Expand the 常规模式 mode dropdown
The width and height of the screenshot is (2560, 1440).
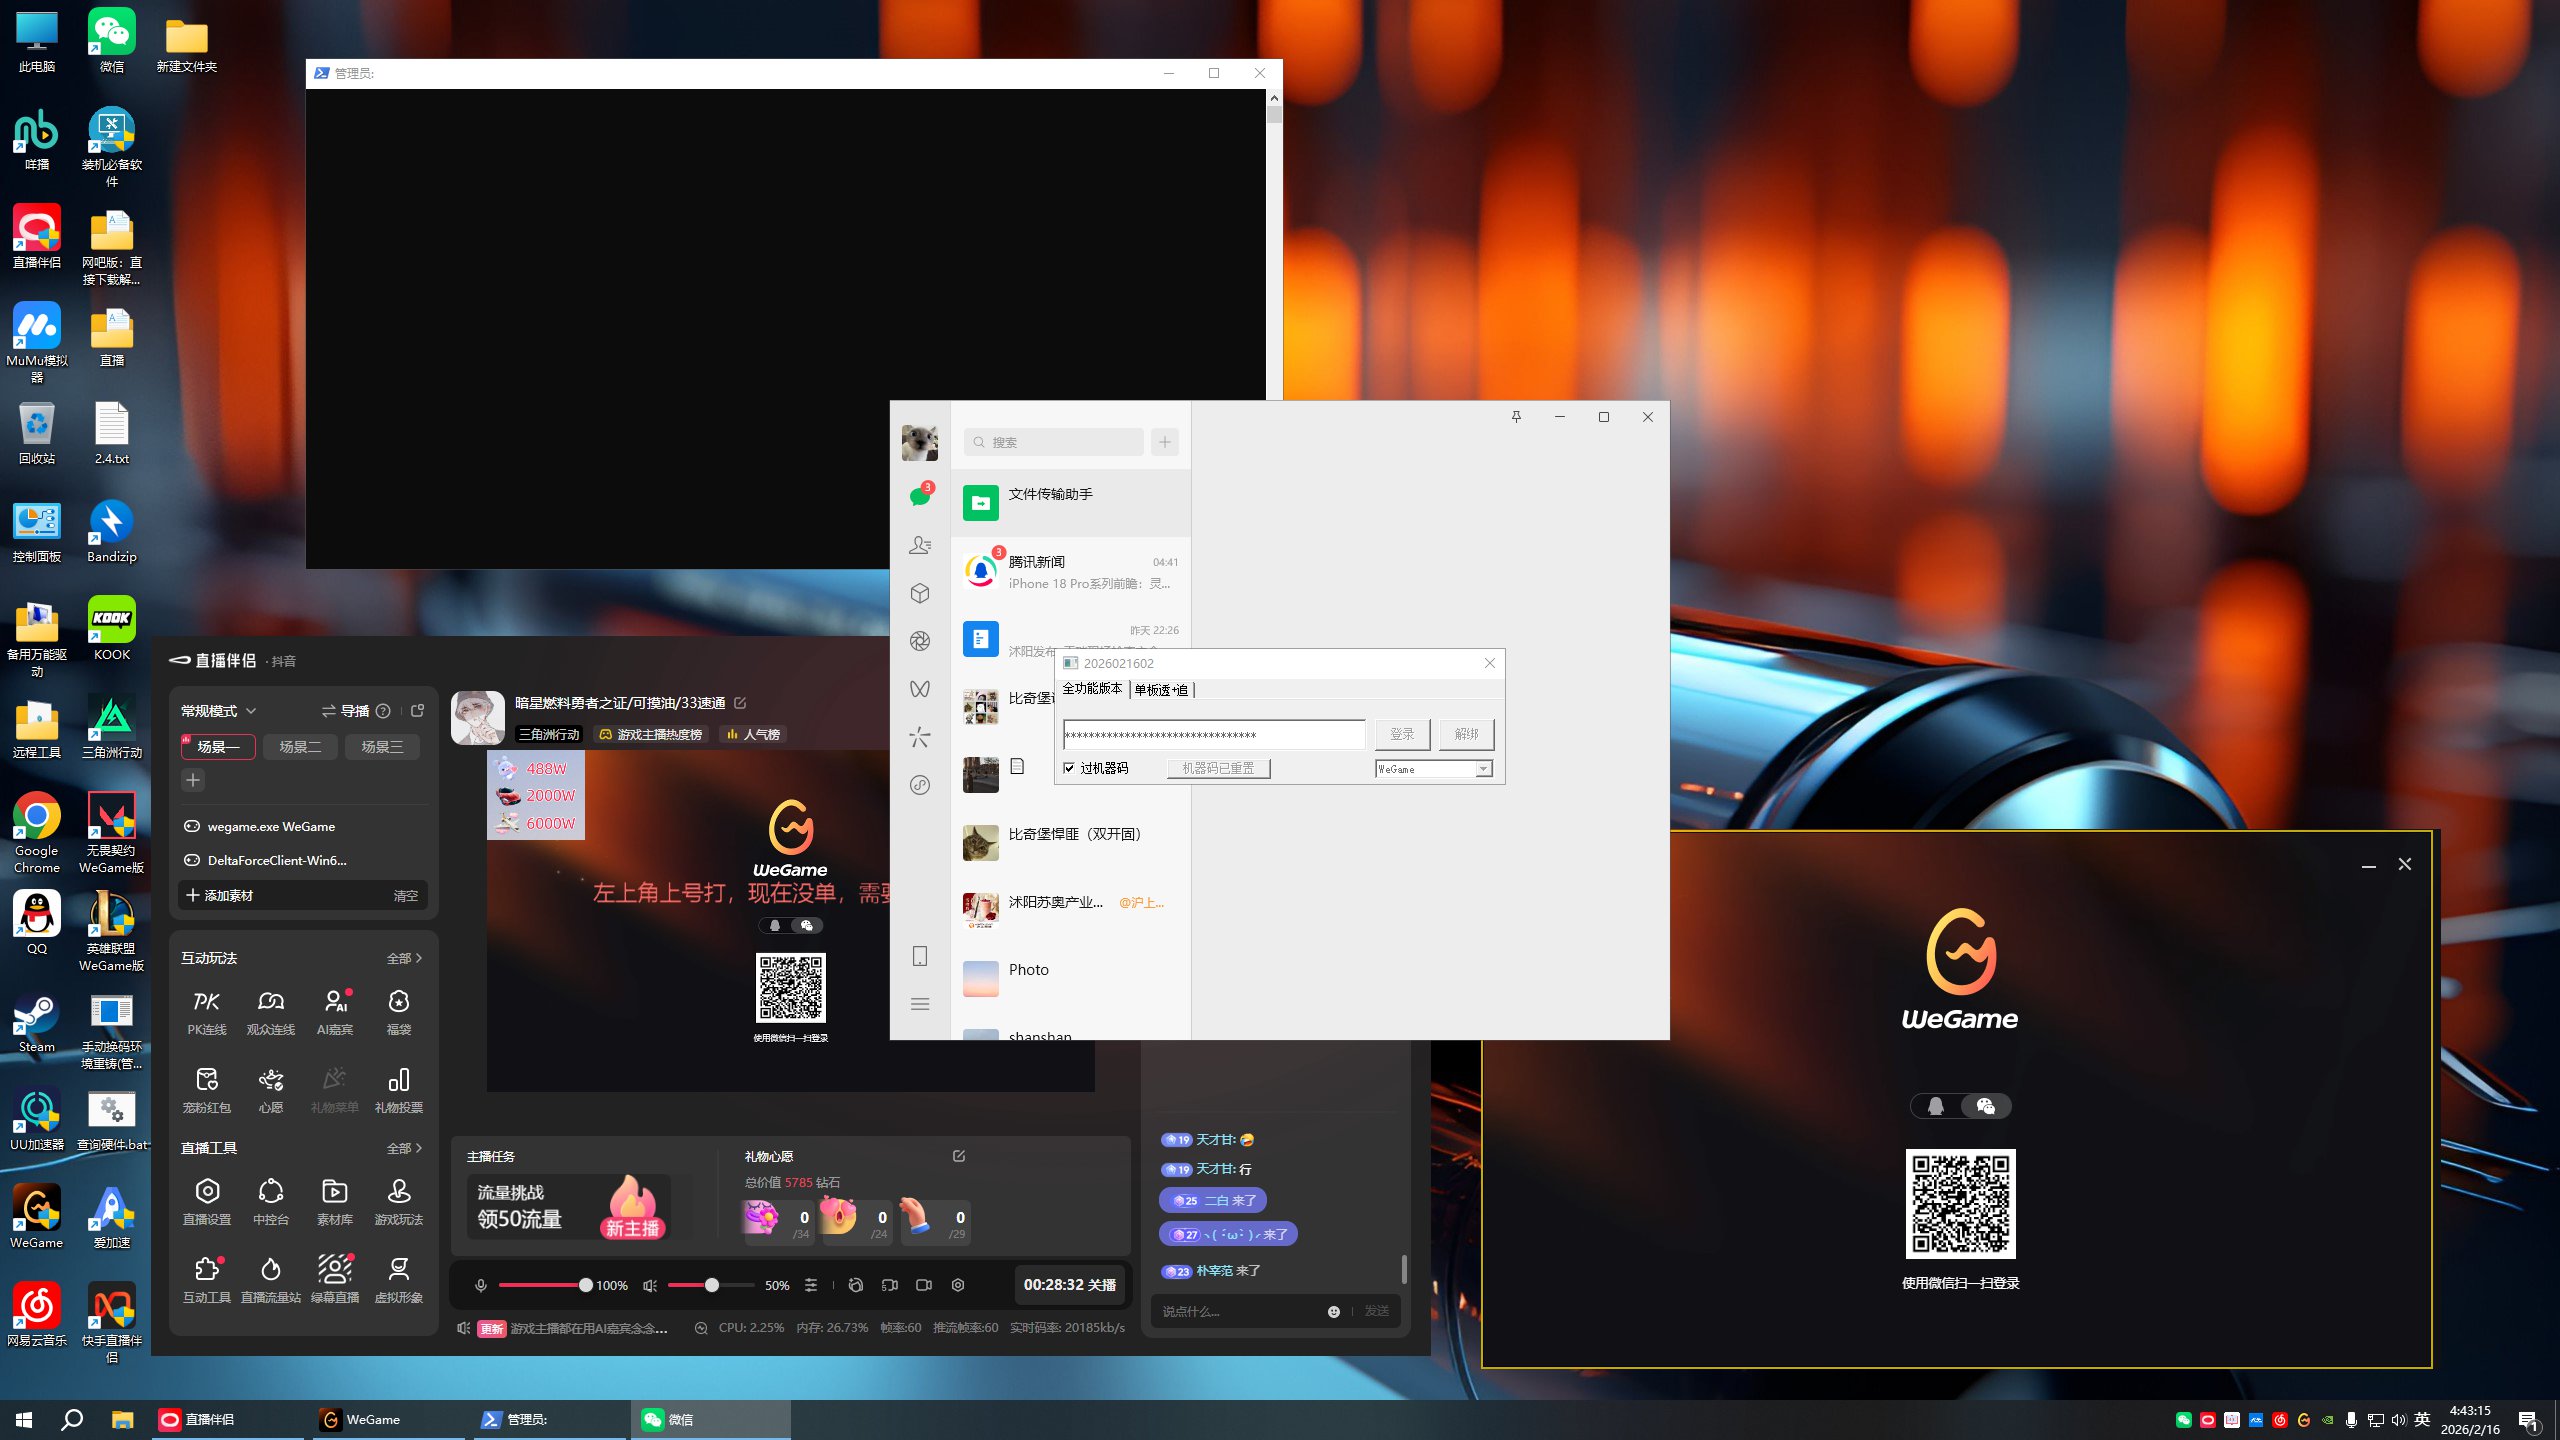point(218,711)
